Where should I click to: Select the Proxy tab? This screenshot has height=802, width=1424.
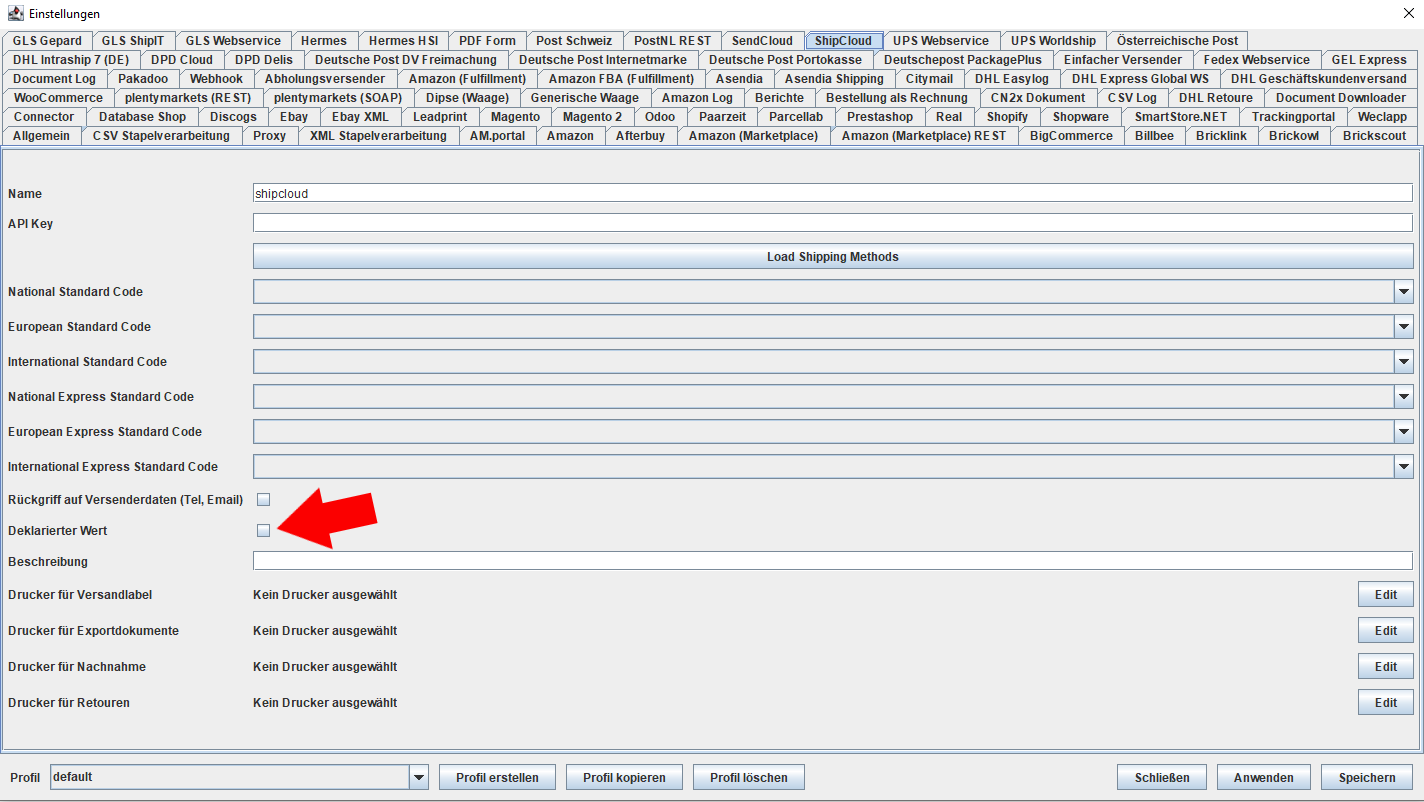269,136
